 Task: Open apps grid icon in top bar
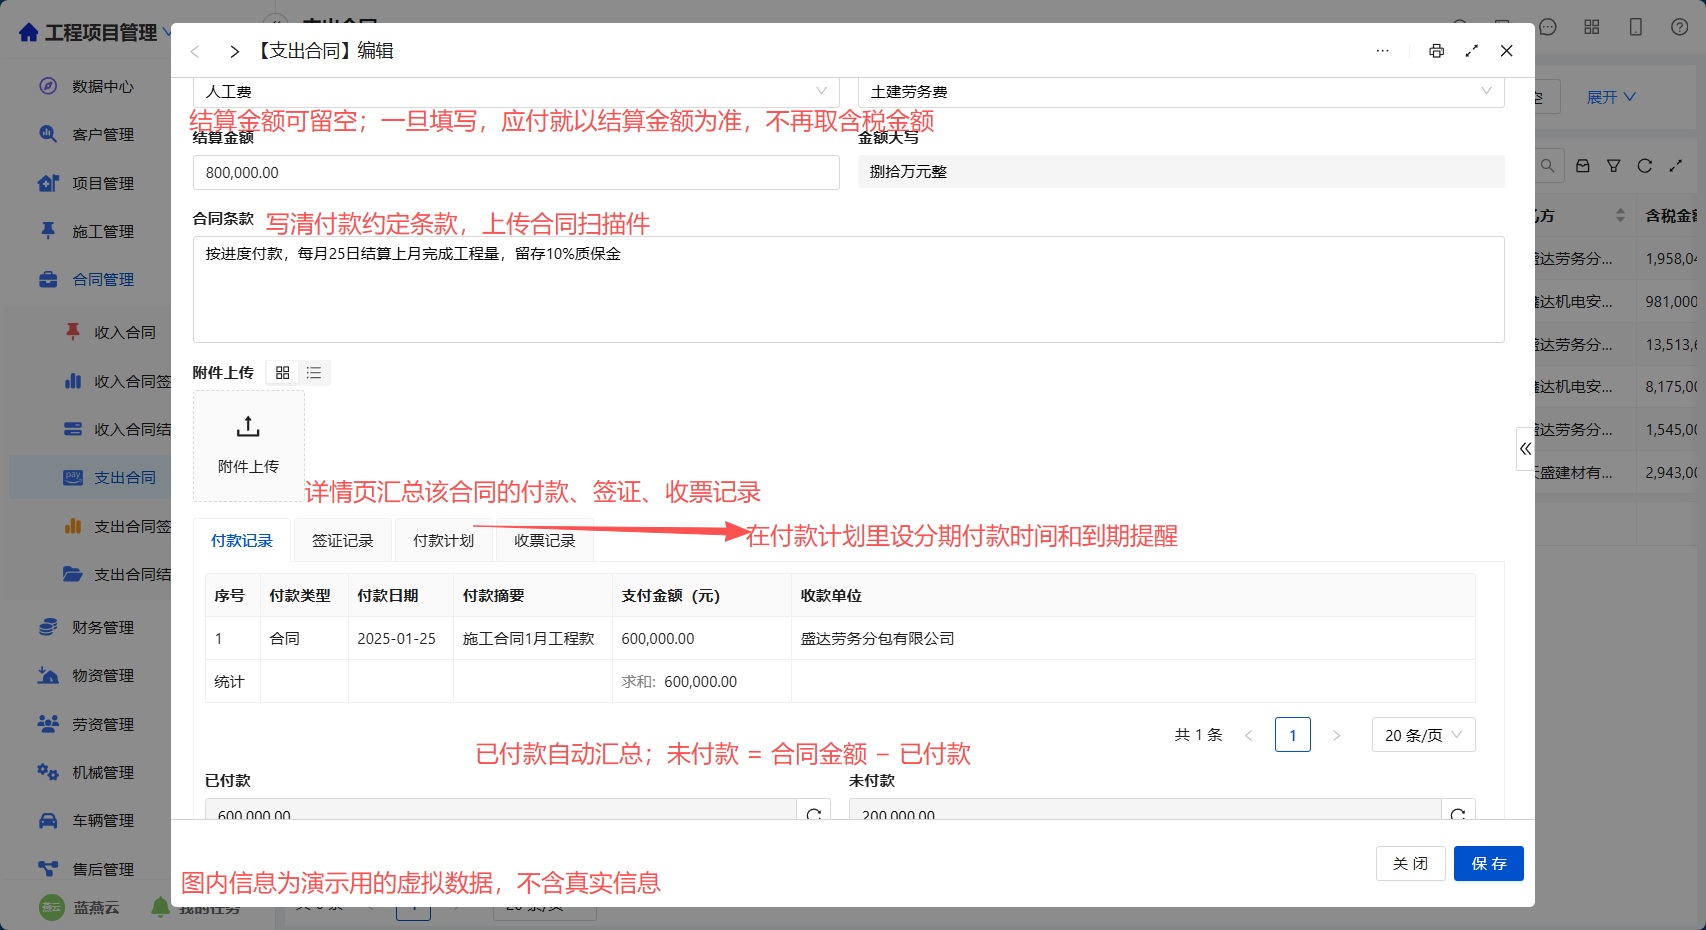1591,27
